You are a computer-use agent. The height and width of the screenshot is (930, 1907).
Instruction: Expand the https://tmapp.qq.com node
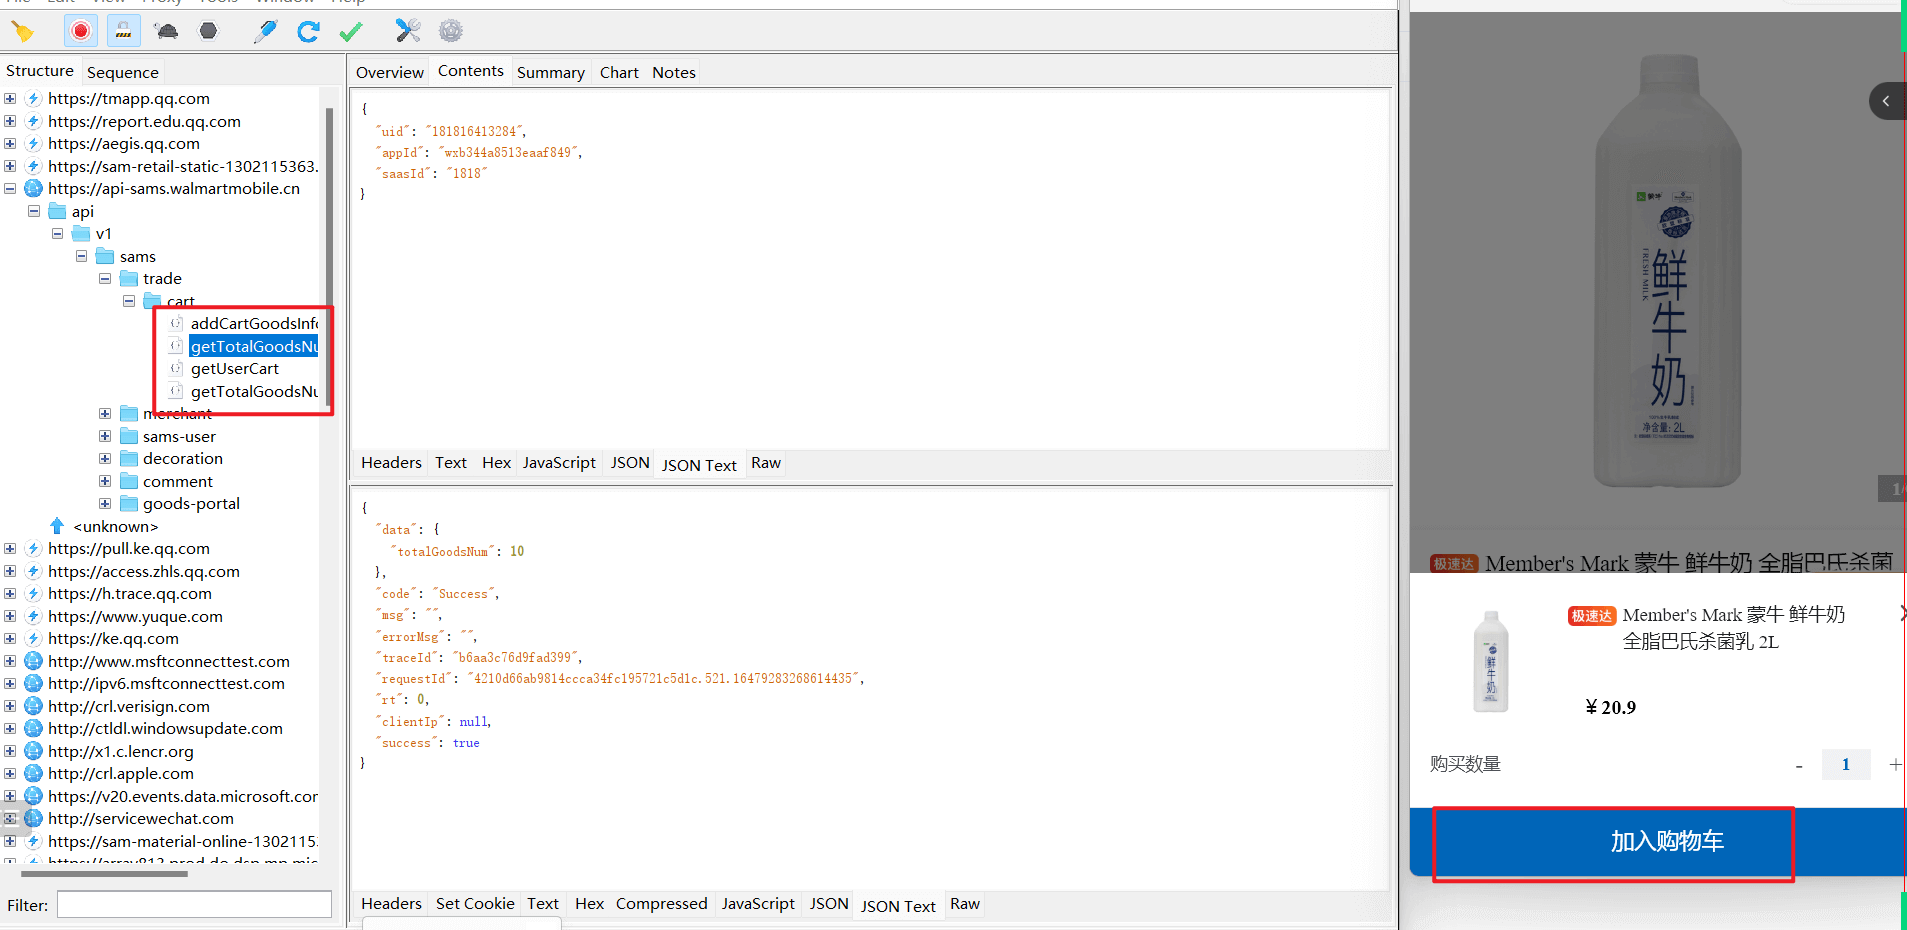10,99
